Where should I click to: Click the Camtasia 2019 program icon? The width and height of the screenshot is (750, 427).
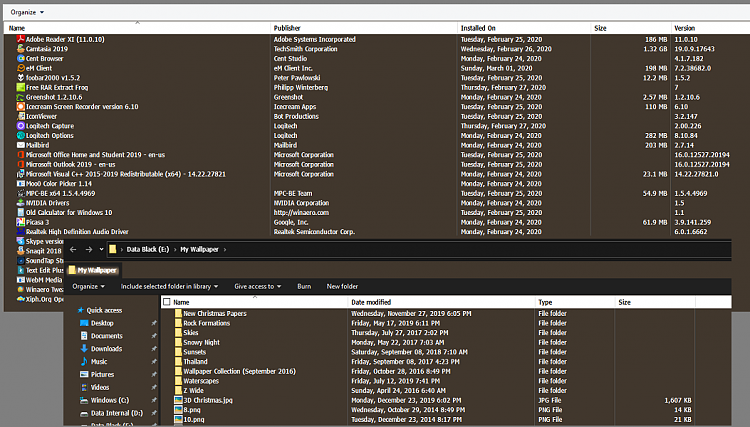[21, 49]
